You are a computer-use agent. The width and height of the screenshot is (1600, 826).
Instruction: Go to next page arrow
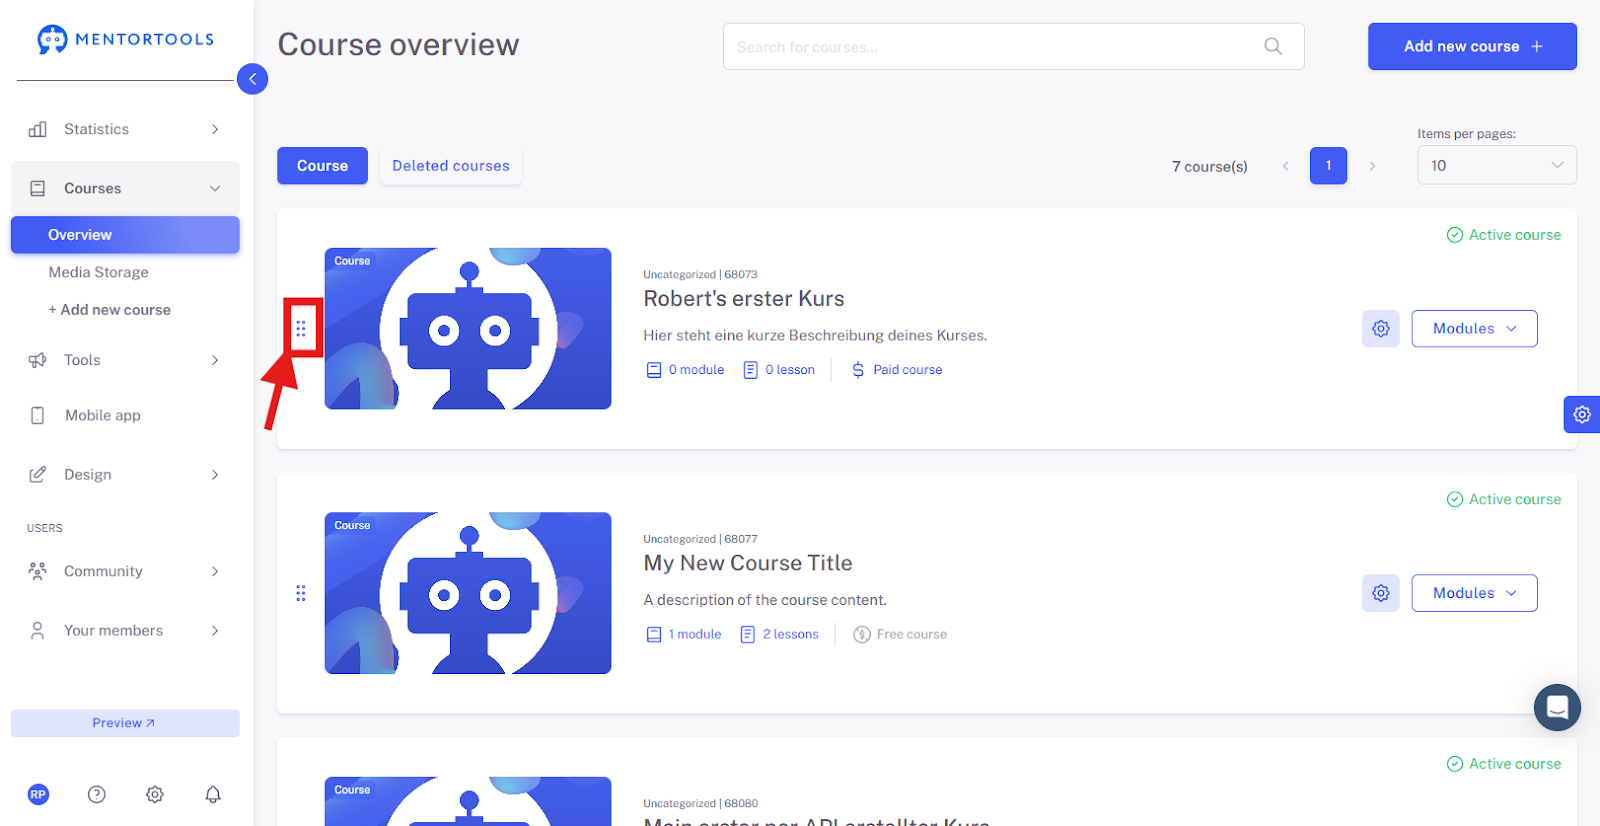[1372, 166]
